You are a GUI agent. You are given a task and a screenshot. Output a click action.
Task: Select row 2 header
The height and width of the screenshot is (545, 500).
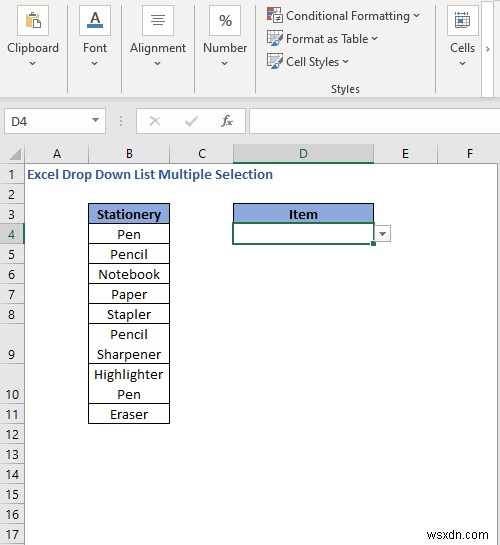coord(12,194)
